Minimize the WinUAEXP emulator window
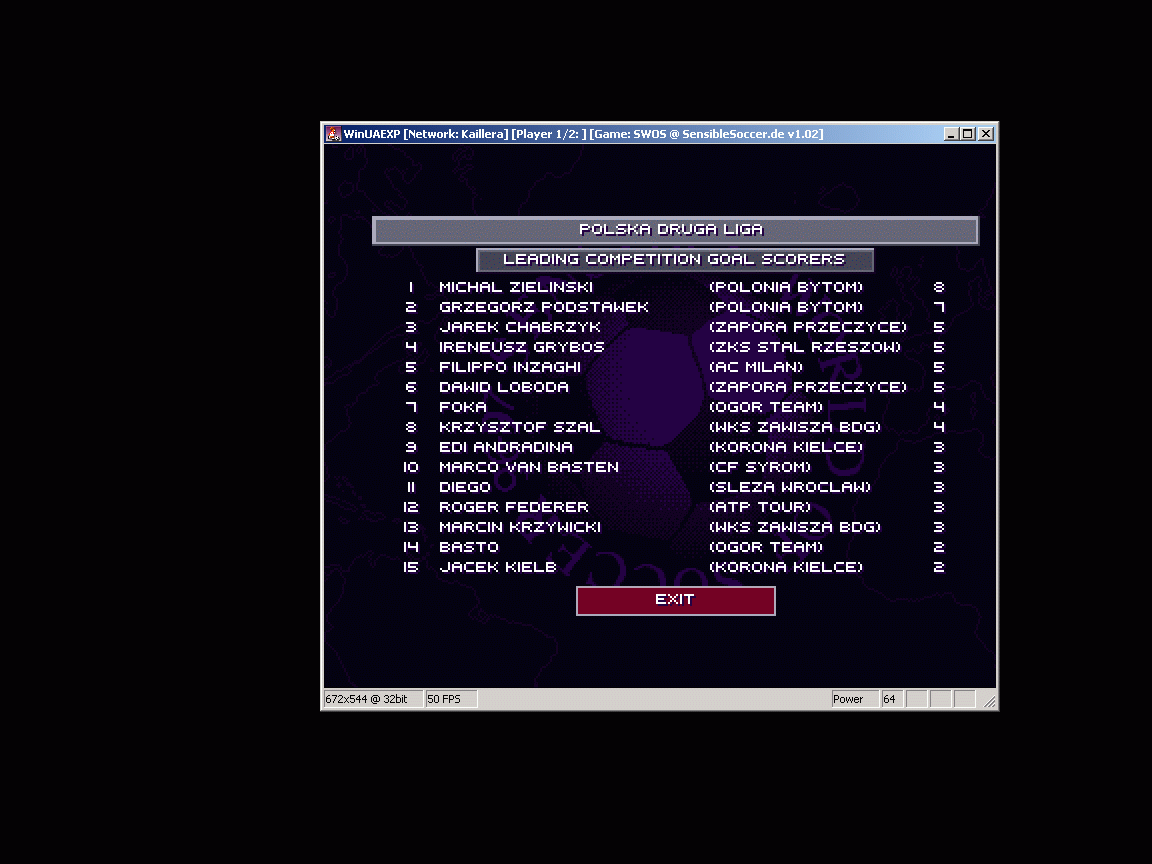Viewport: 1152px width, 864px height. [950, 134]
